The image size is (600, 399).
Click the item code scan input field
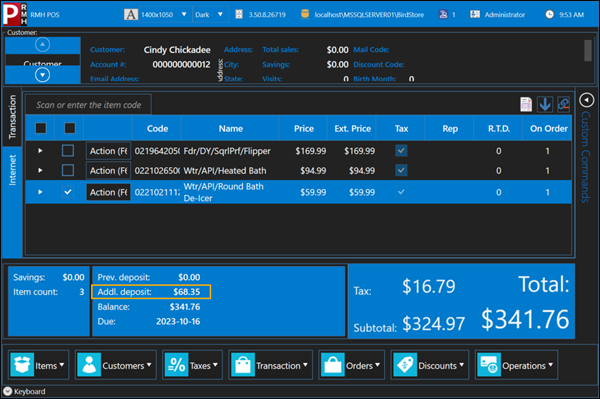coord(88,104)
